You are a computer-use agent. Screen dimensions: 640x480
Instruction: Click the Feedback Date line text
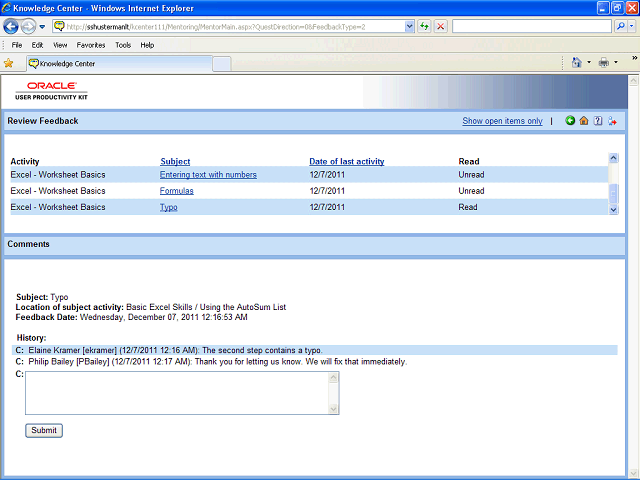coord(131,317)
